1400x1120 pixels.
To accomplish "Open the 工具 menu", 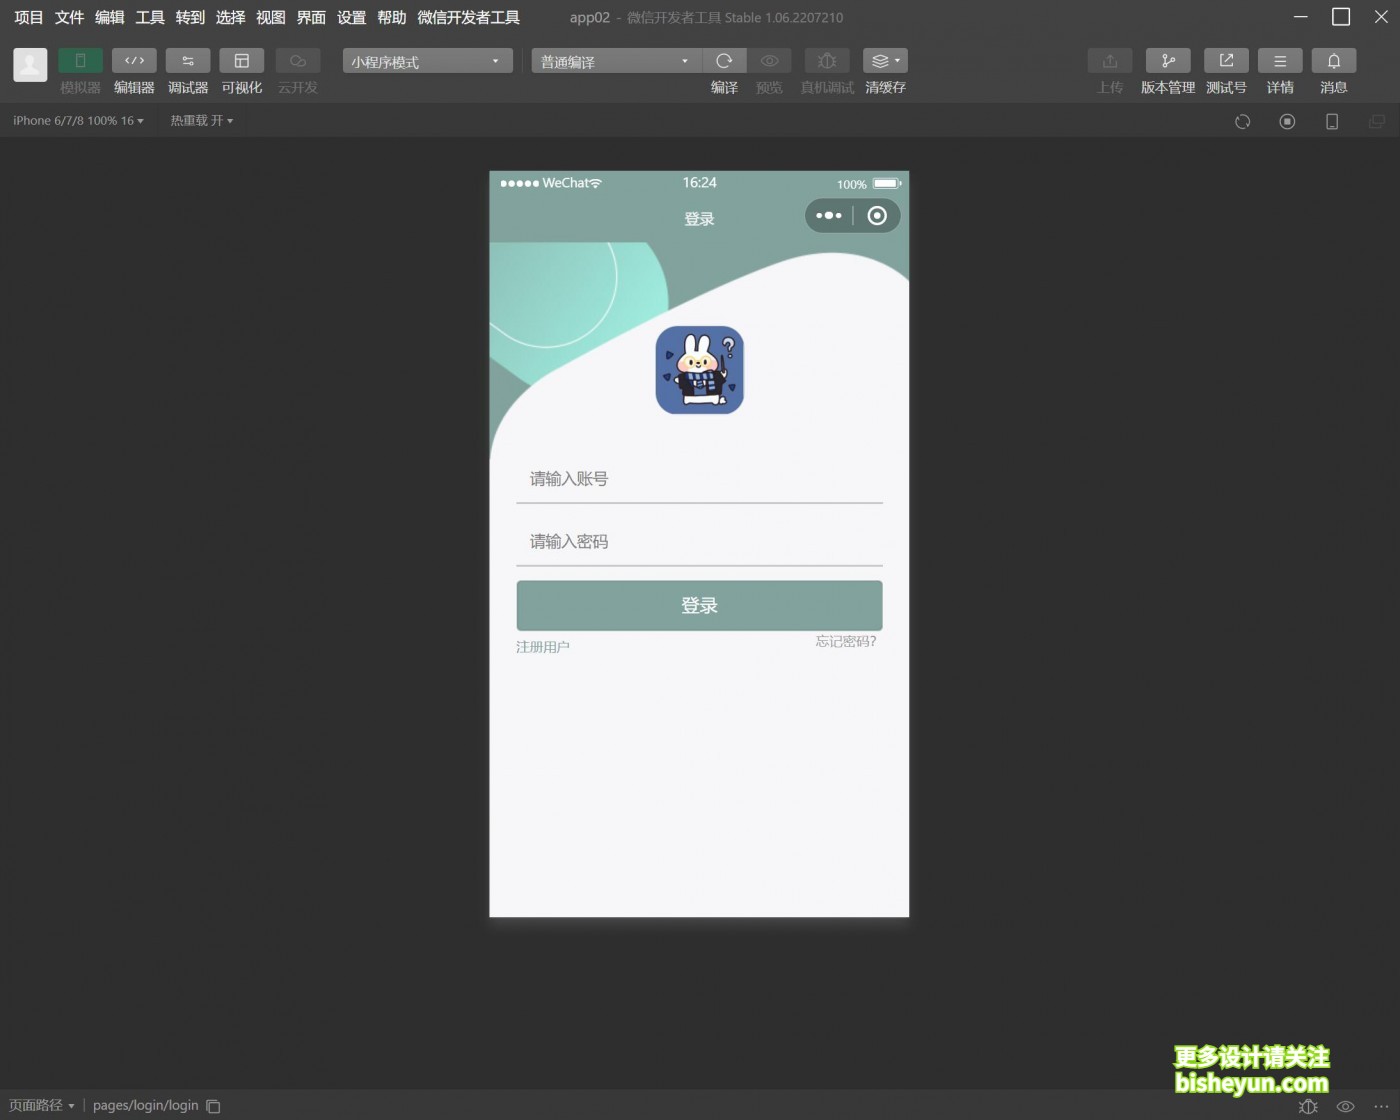I will click(x=150, y=18).
